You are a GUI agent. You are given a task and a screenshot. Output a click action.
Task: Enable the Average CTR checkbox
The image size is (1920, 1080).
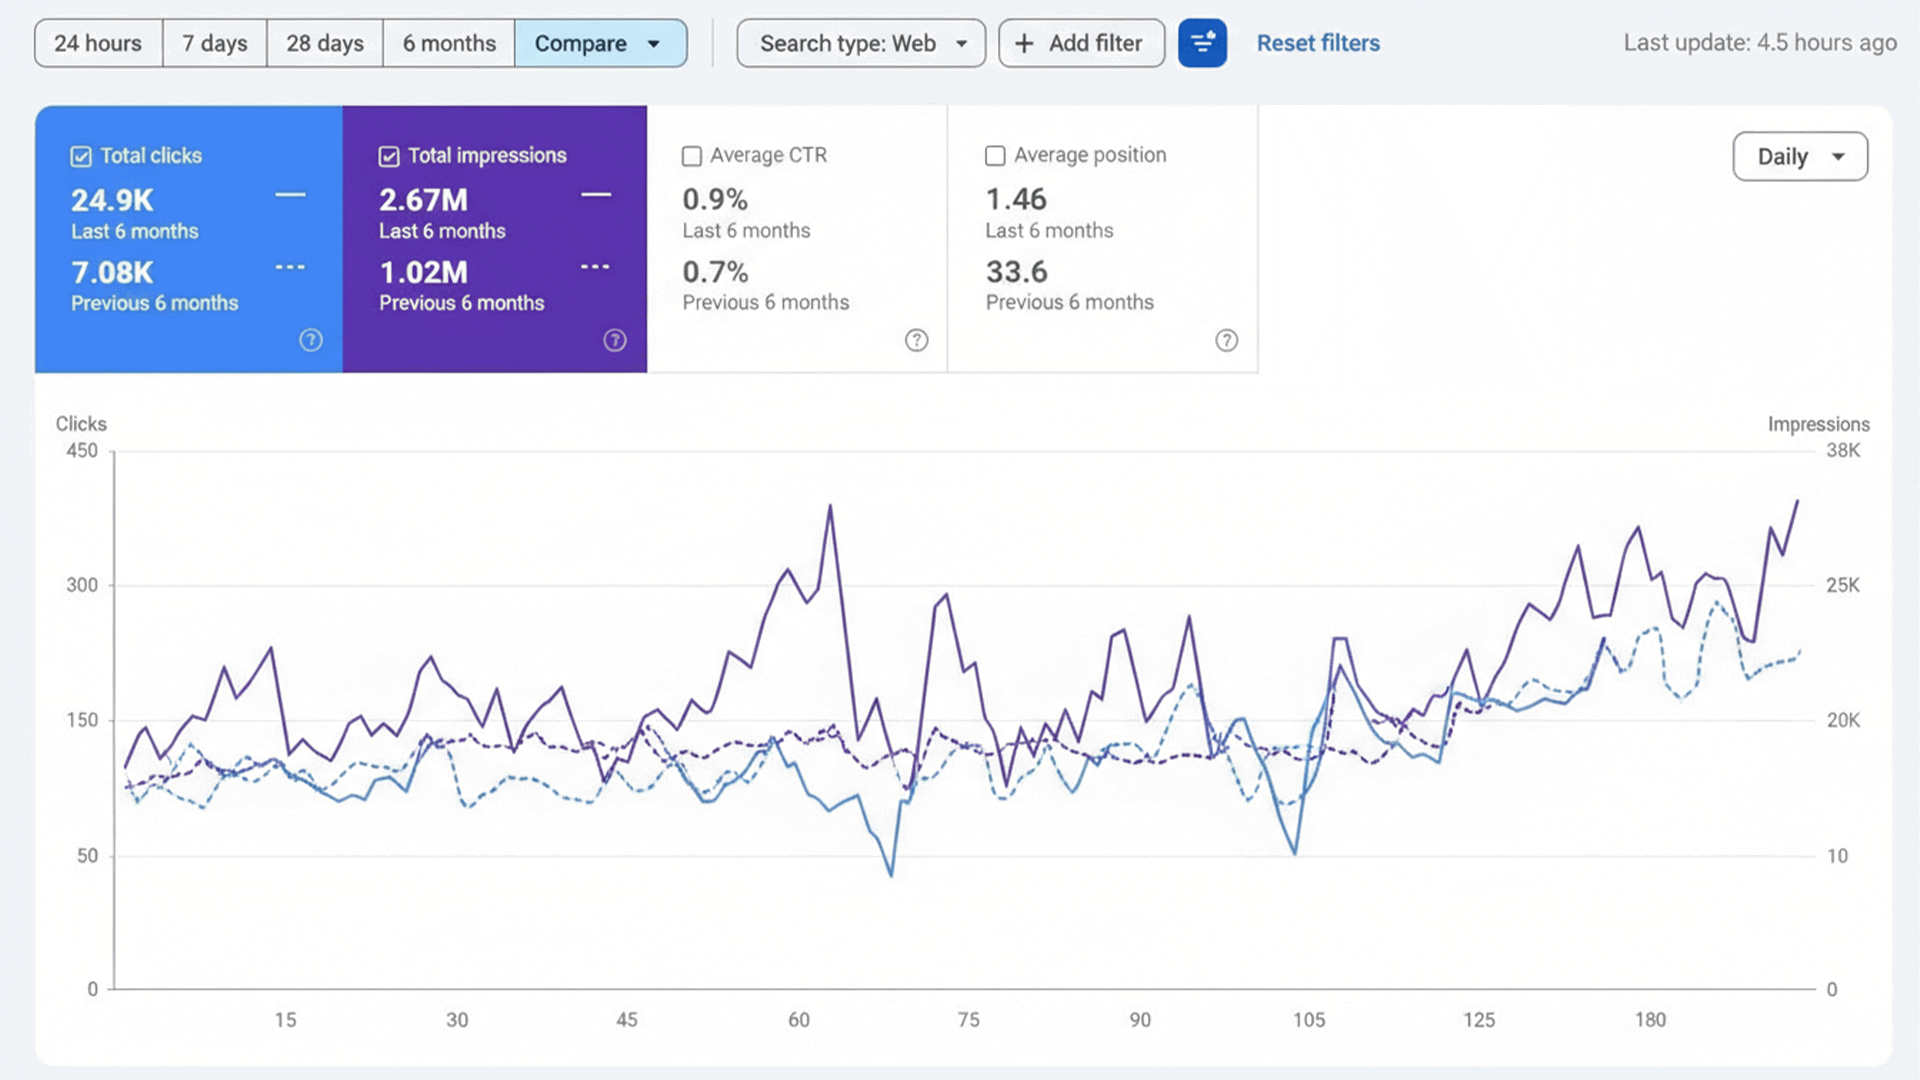pyautogui.click(x=691, y=156)
